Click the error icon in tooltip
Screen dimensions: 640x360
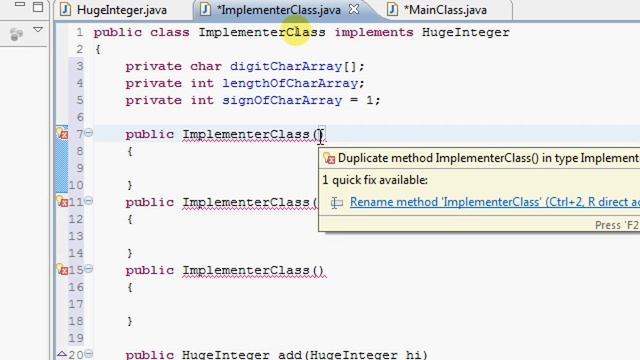[329, 158]
